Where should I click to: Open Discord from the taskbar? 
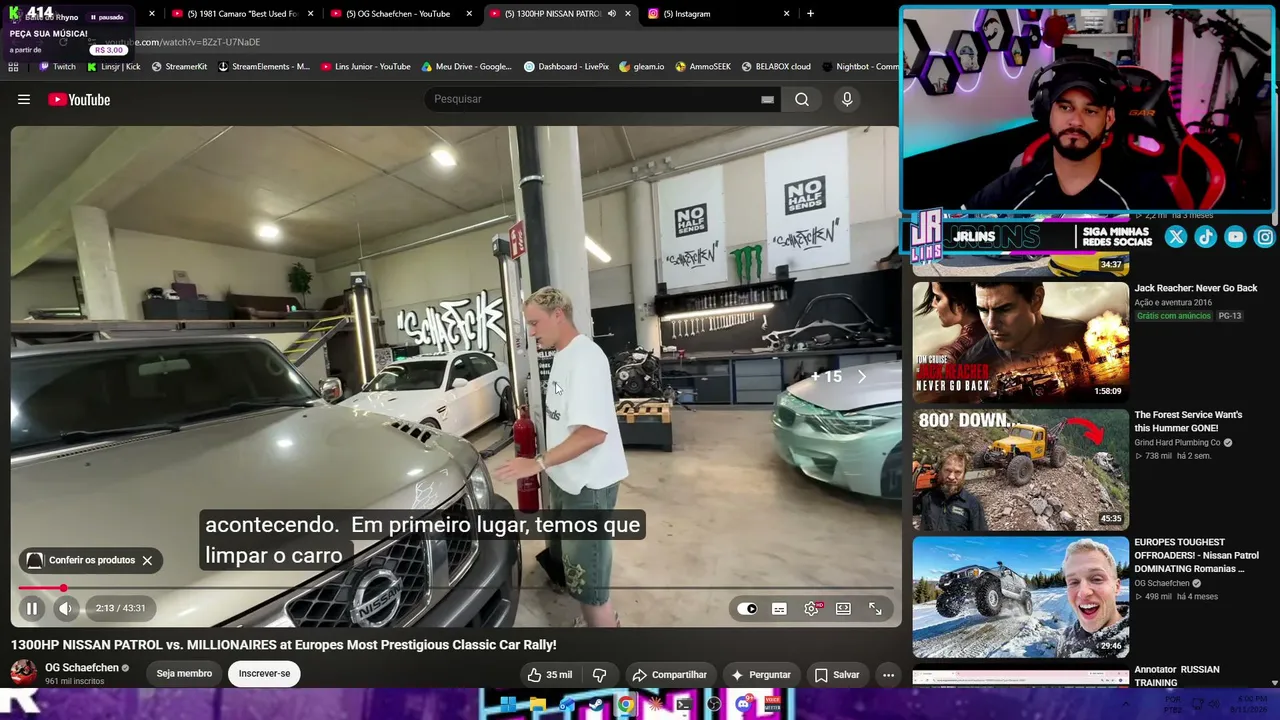click(x=742, y=705)
